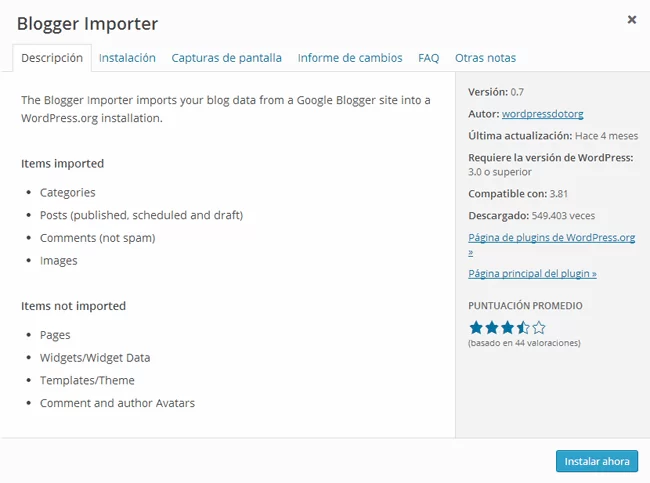650x483 pixels.
Task: Select the 'Templates/Theme' list item
Action: click(x=87, y=380)
